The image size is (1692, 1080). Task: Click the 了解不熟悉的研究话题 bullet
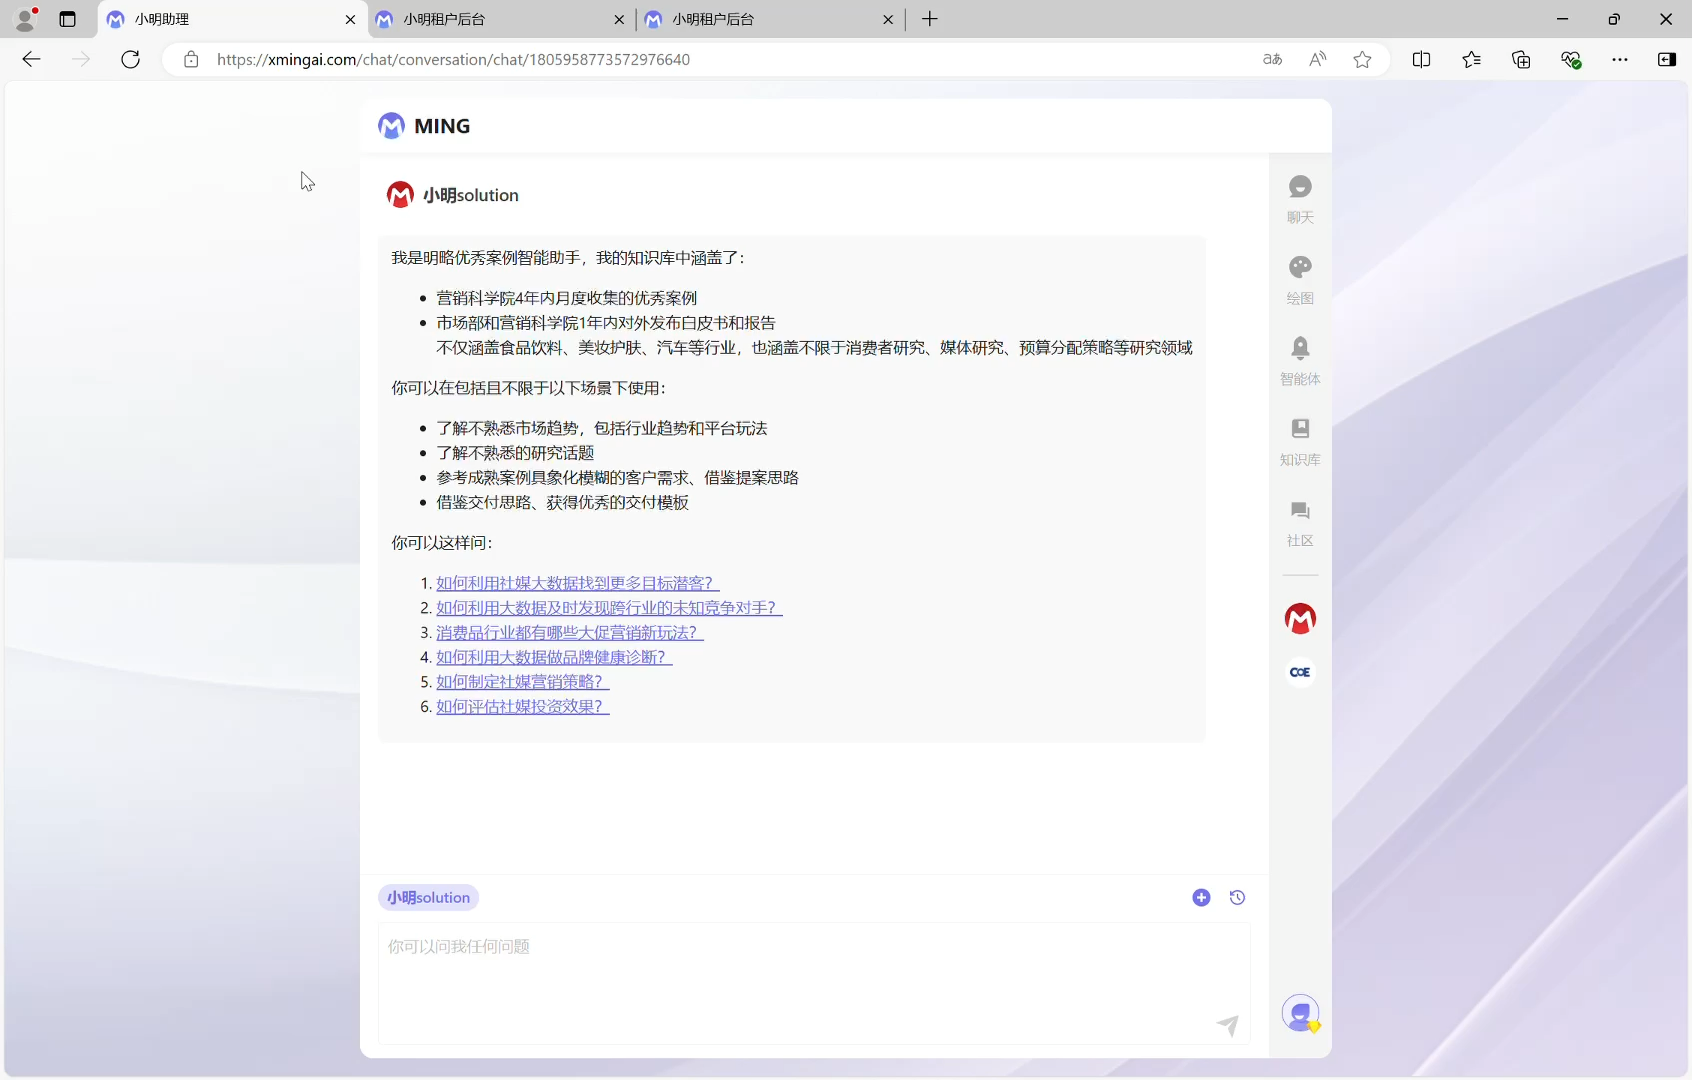[515, 453]
